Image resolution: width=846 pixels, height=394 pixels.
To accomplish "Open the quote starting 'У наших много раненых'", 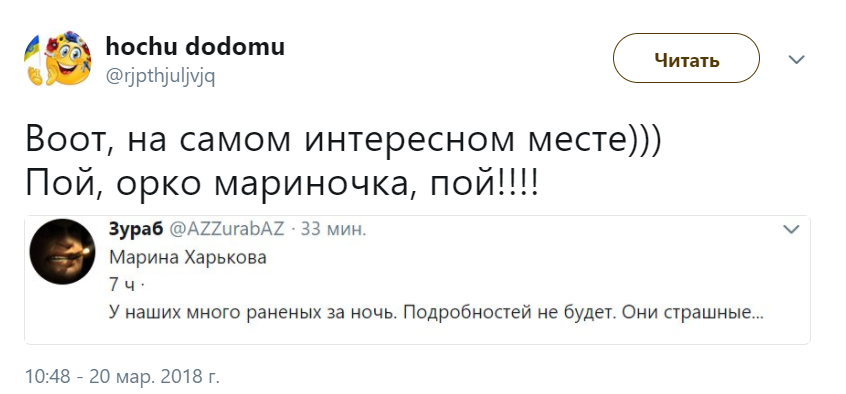I will click(436, 313).
